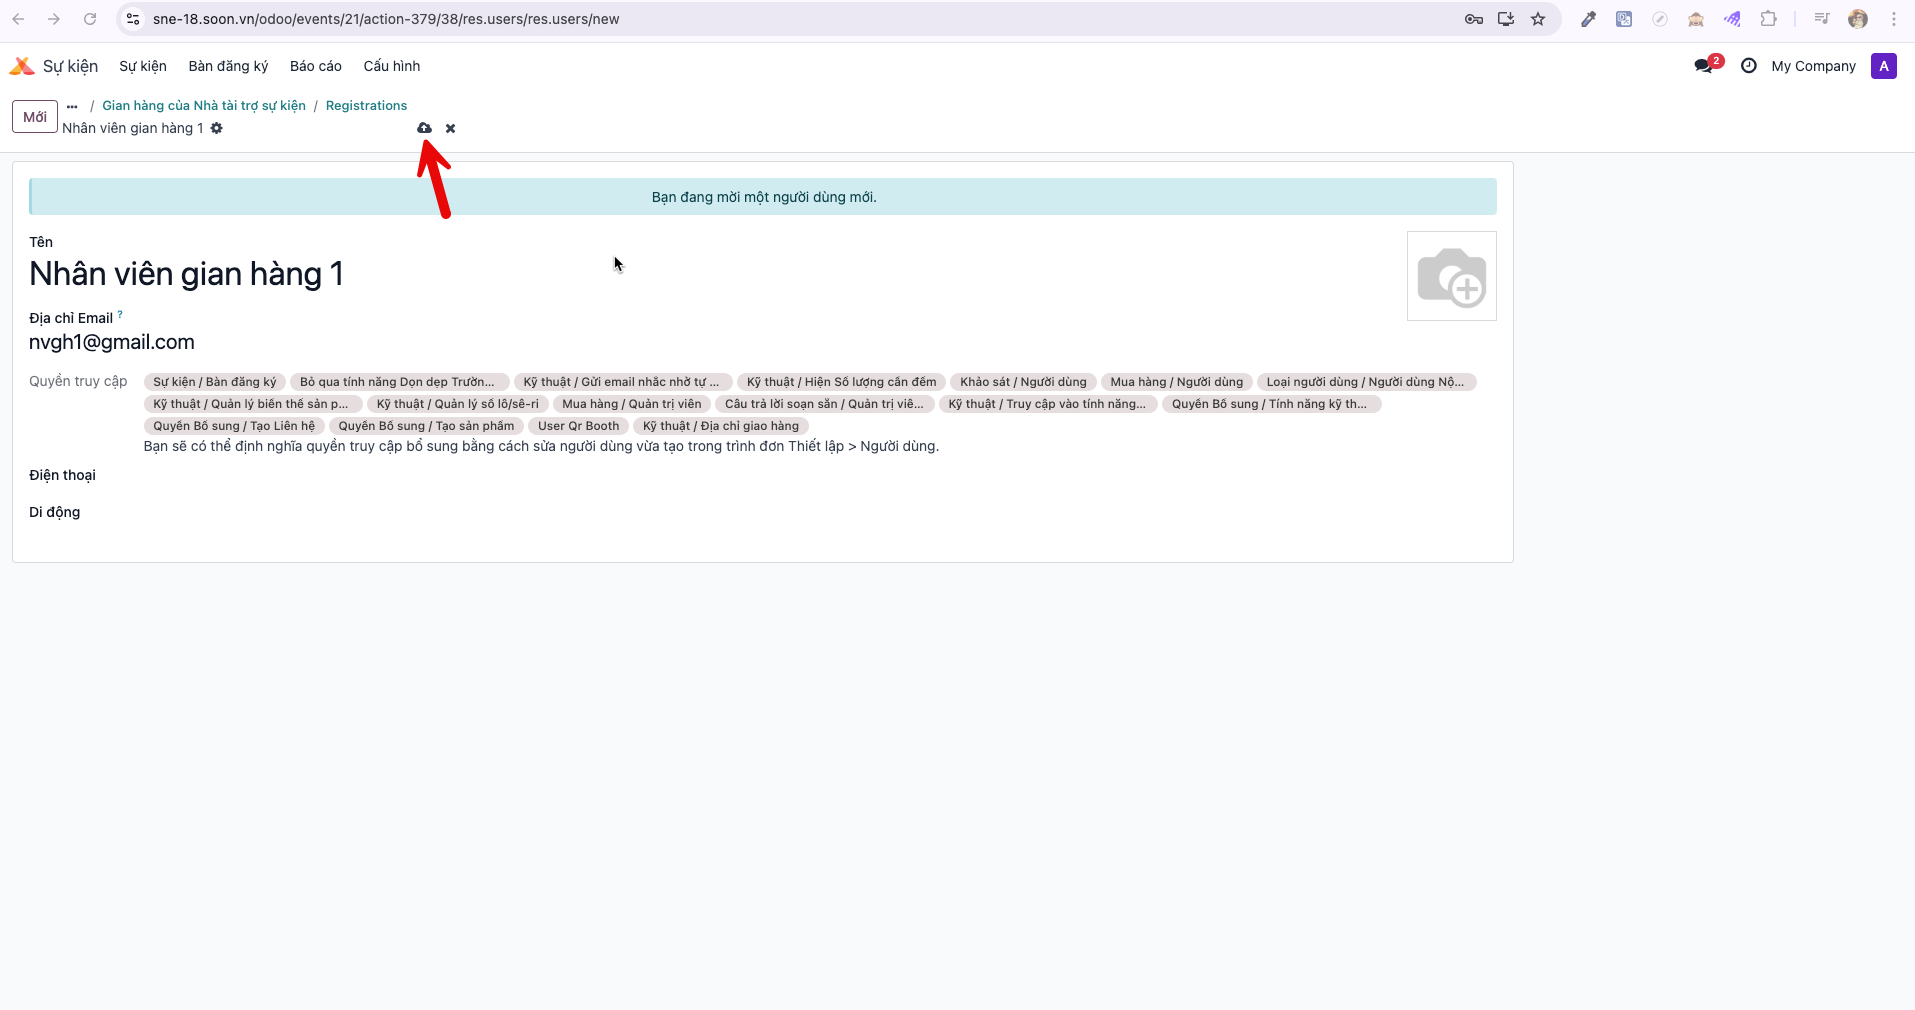
Task: Click the browser forward arrow
Action: (x=54, y=19)
